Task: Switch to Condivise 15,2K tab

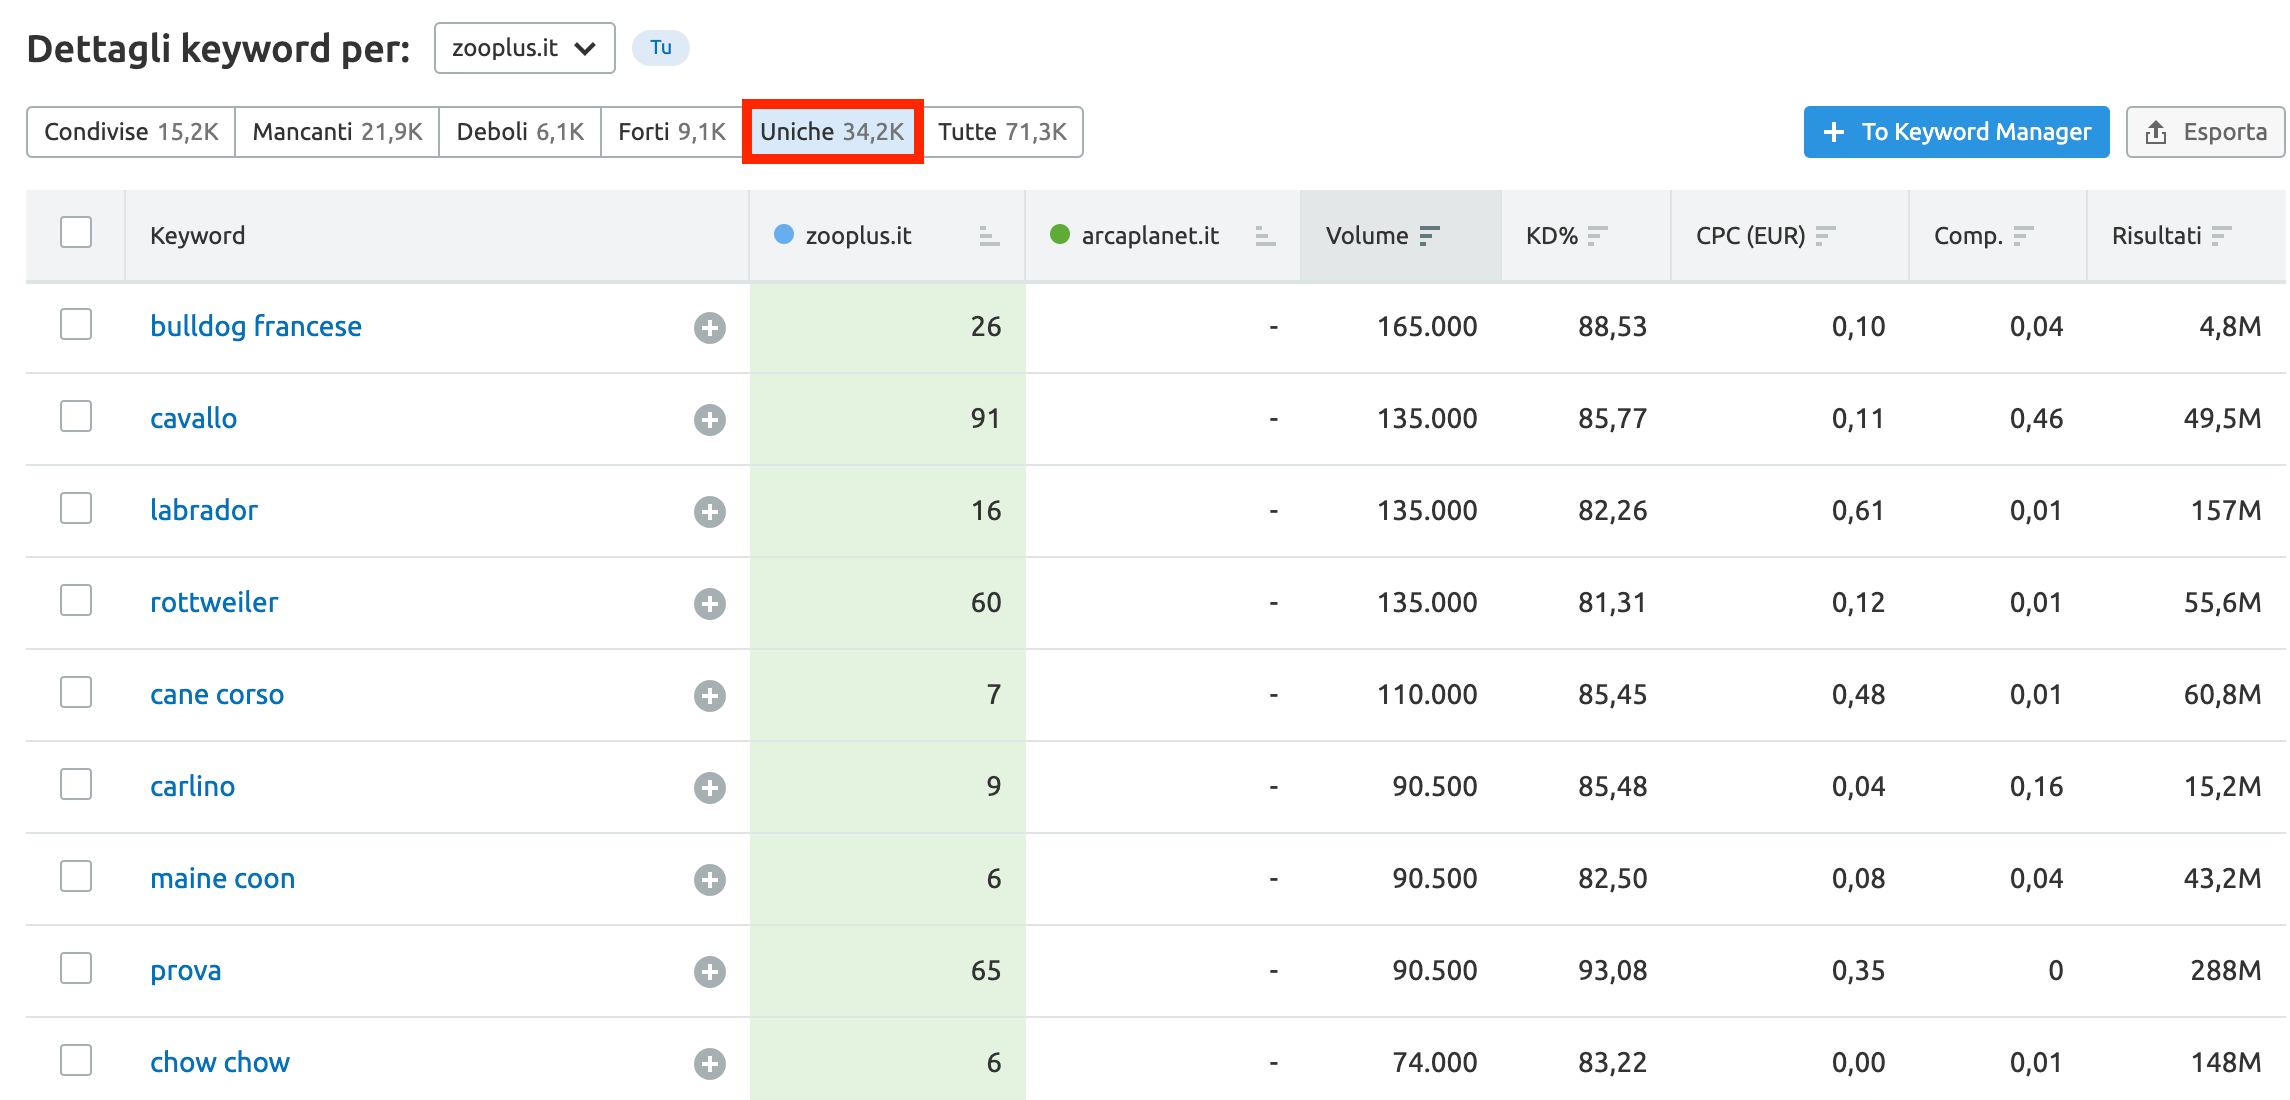Action: point(131,132)
